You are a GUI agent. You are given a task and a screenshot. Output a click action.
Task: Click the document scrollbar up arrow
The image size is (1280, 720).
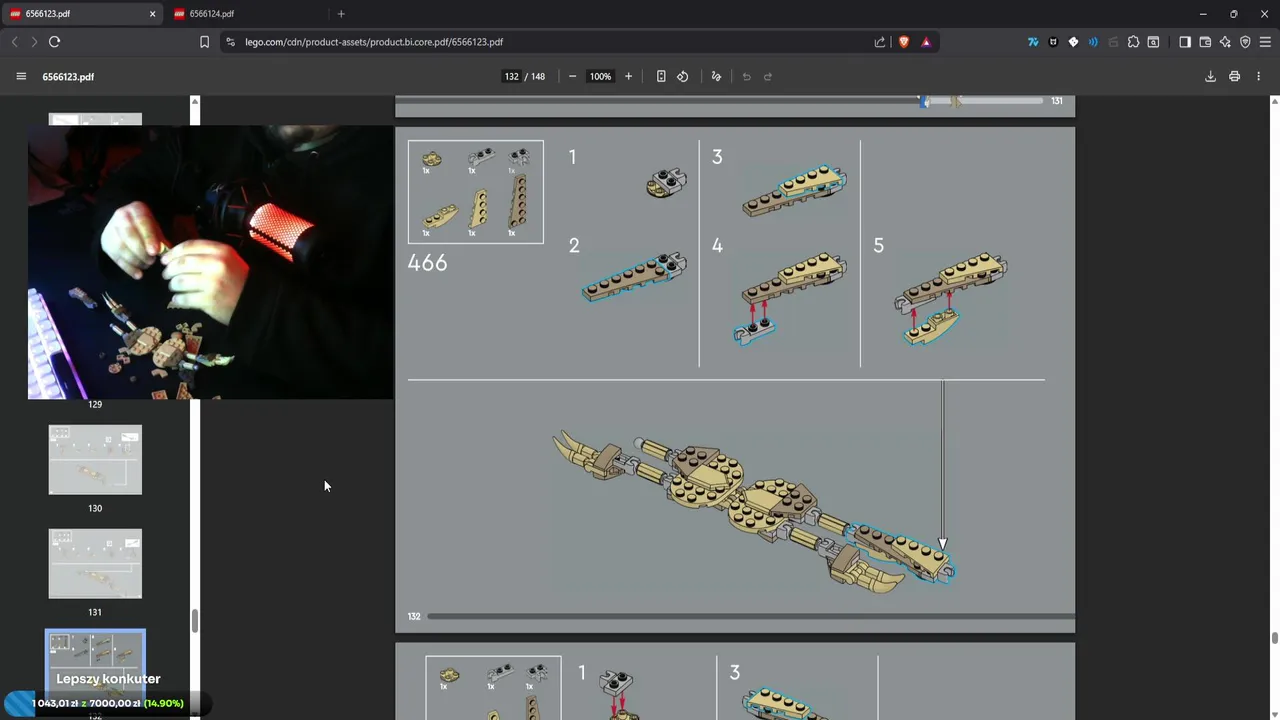1275,101
